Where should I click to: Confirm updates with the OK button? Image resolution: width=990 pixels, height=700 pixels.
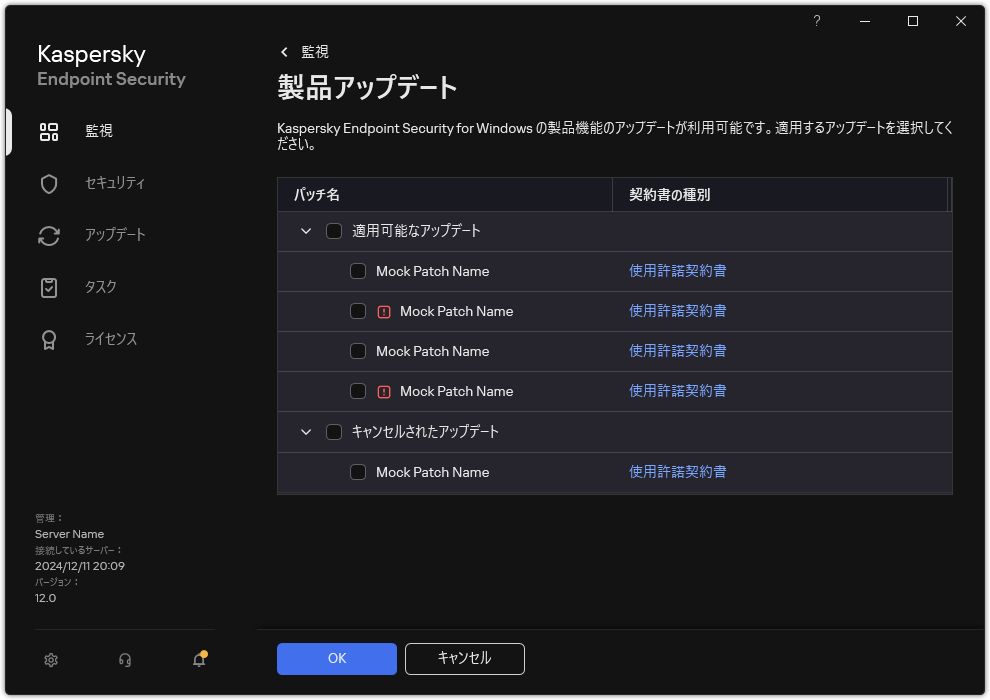(x=336, y=658)
